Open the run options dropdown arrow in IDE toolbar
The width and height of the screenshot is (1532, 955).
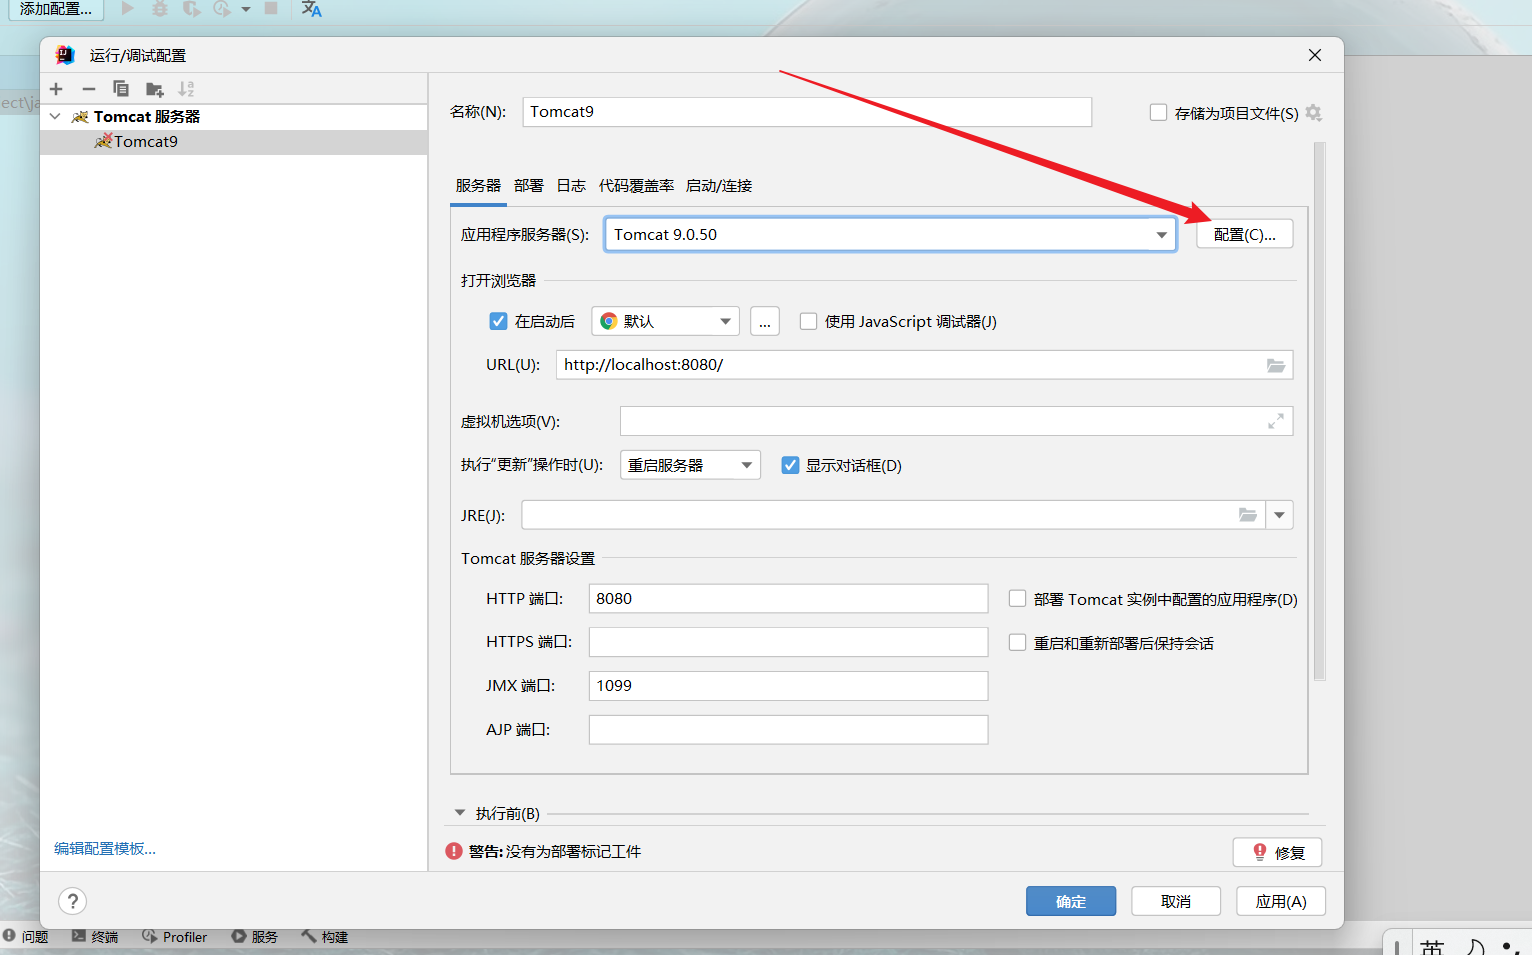point(246,9)
